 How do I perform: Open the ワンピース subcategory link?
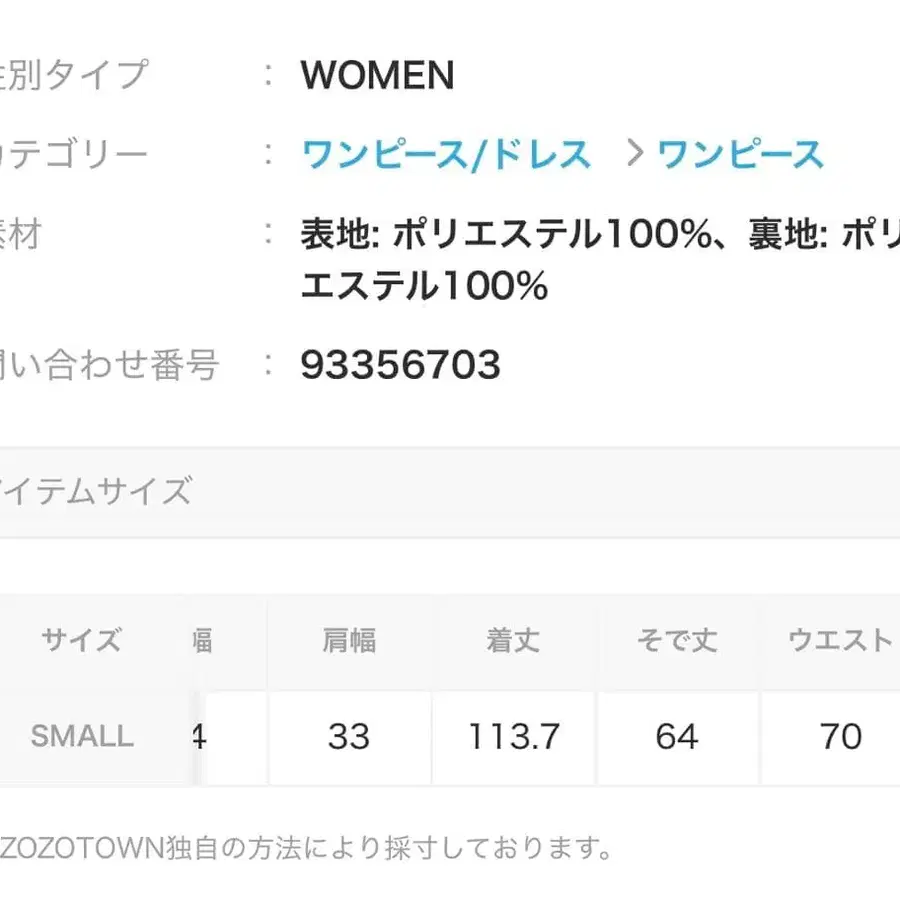pos(740,152)
